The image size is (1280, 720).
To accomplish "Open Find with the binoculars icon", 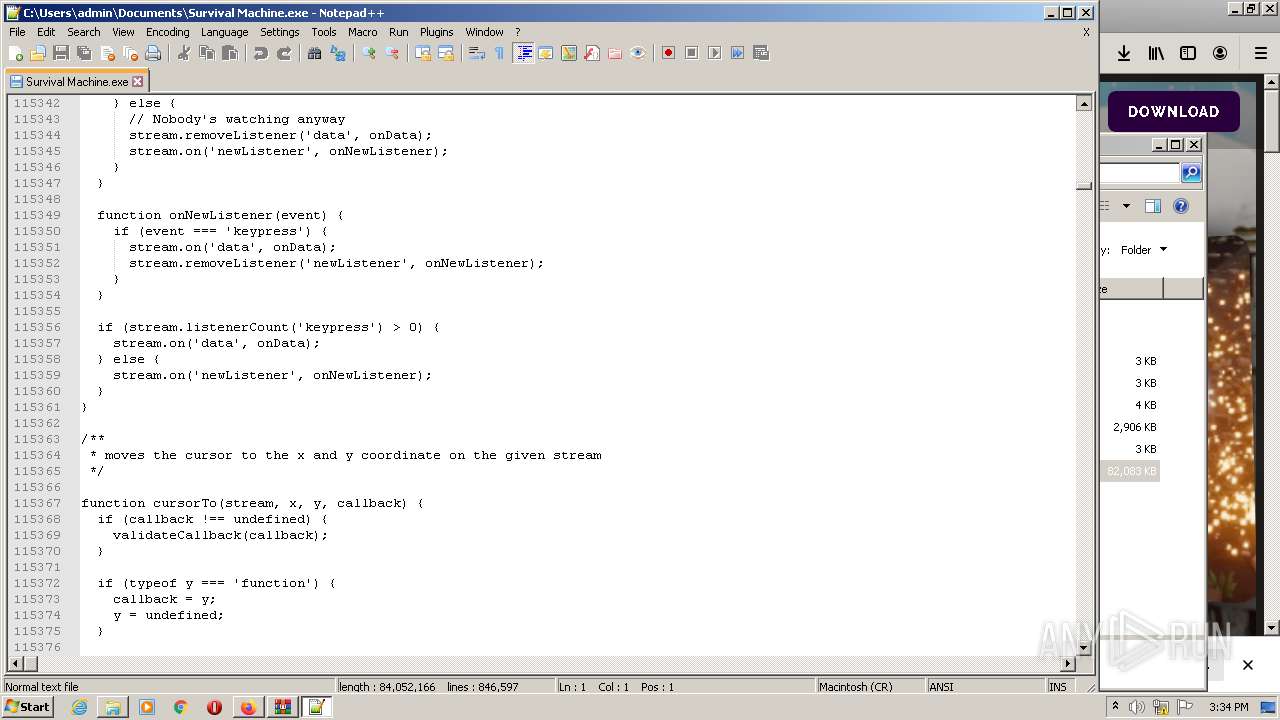I will pyautogui.click(x=315, y=53).
